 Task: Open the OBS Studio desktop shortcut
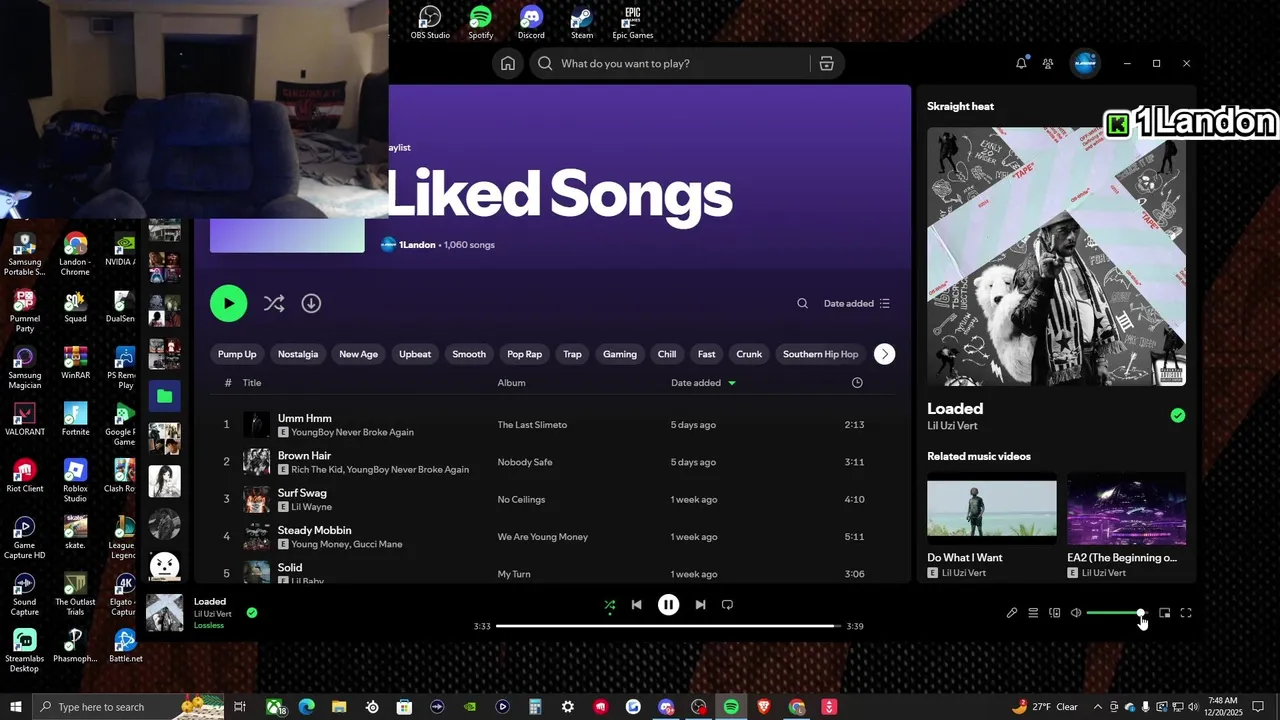430,22
